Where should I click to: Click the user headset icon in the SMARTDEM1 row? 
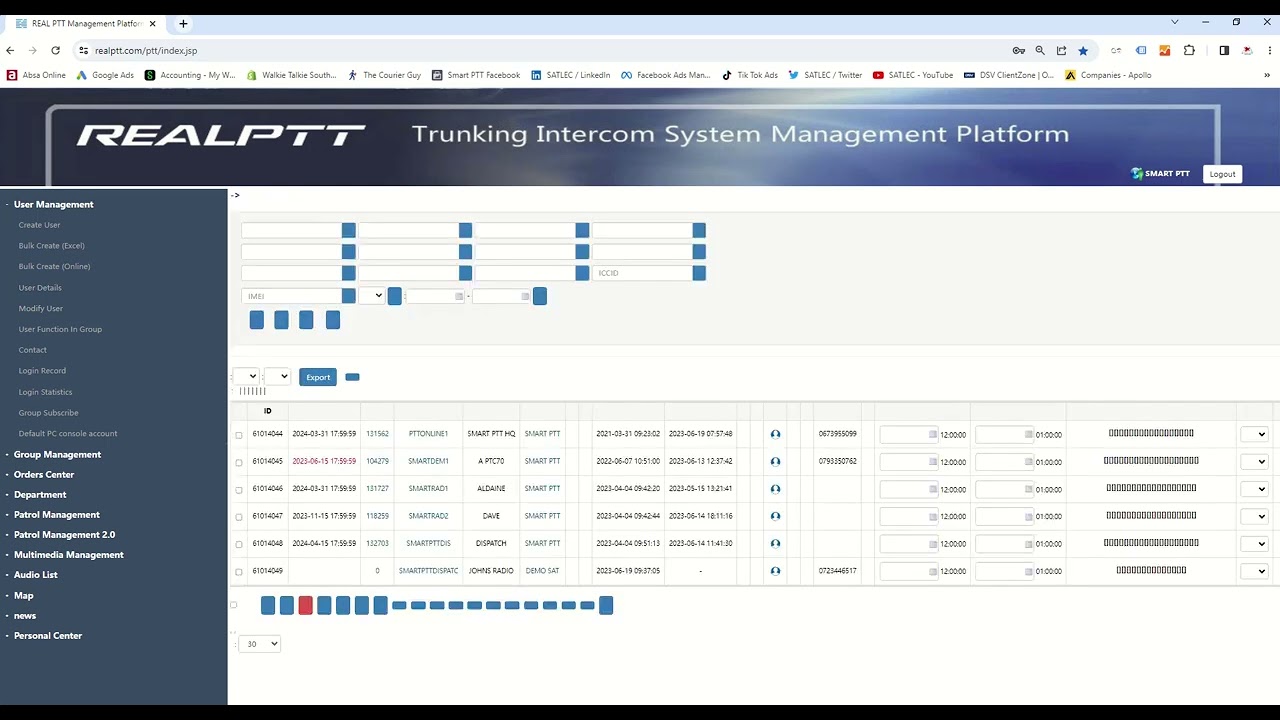pos(775,462)
